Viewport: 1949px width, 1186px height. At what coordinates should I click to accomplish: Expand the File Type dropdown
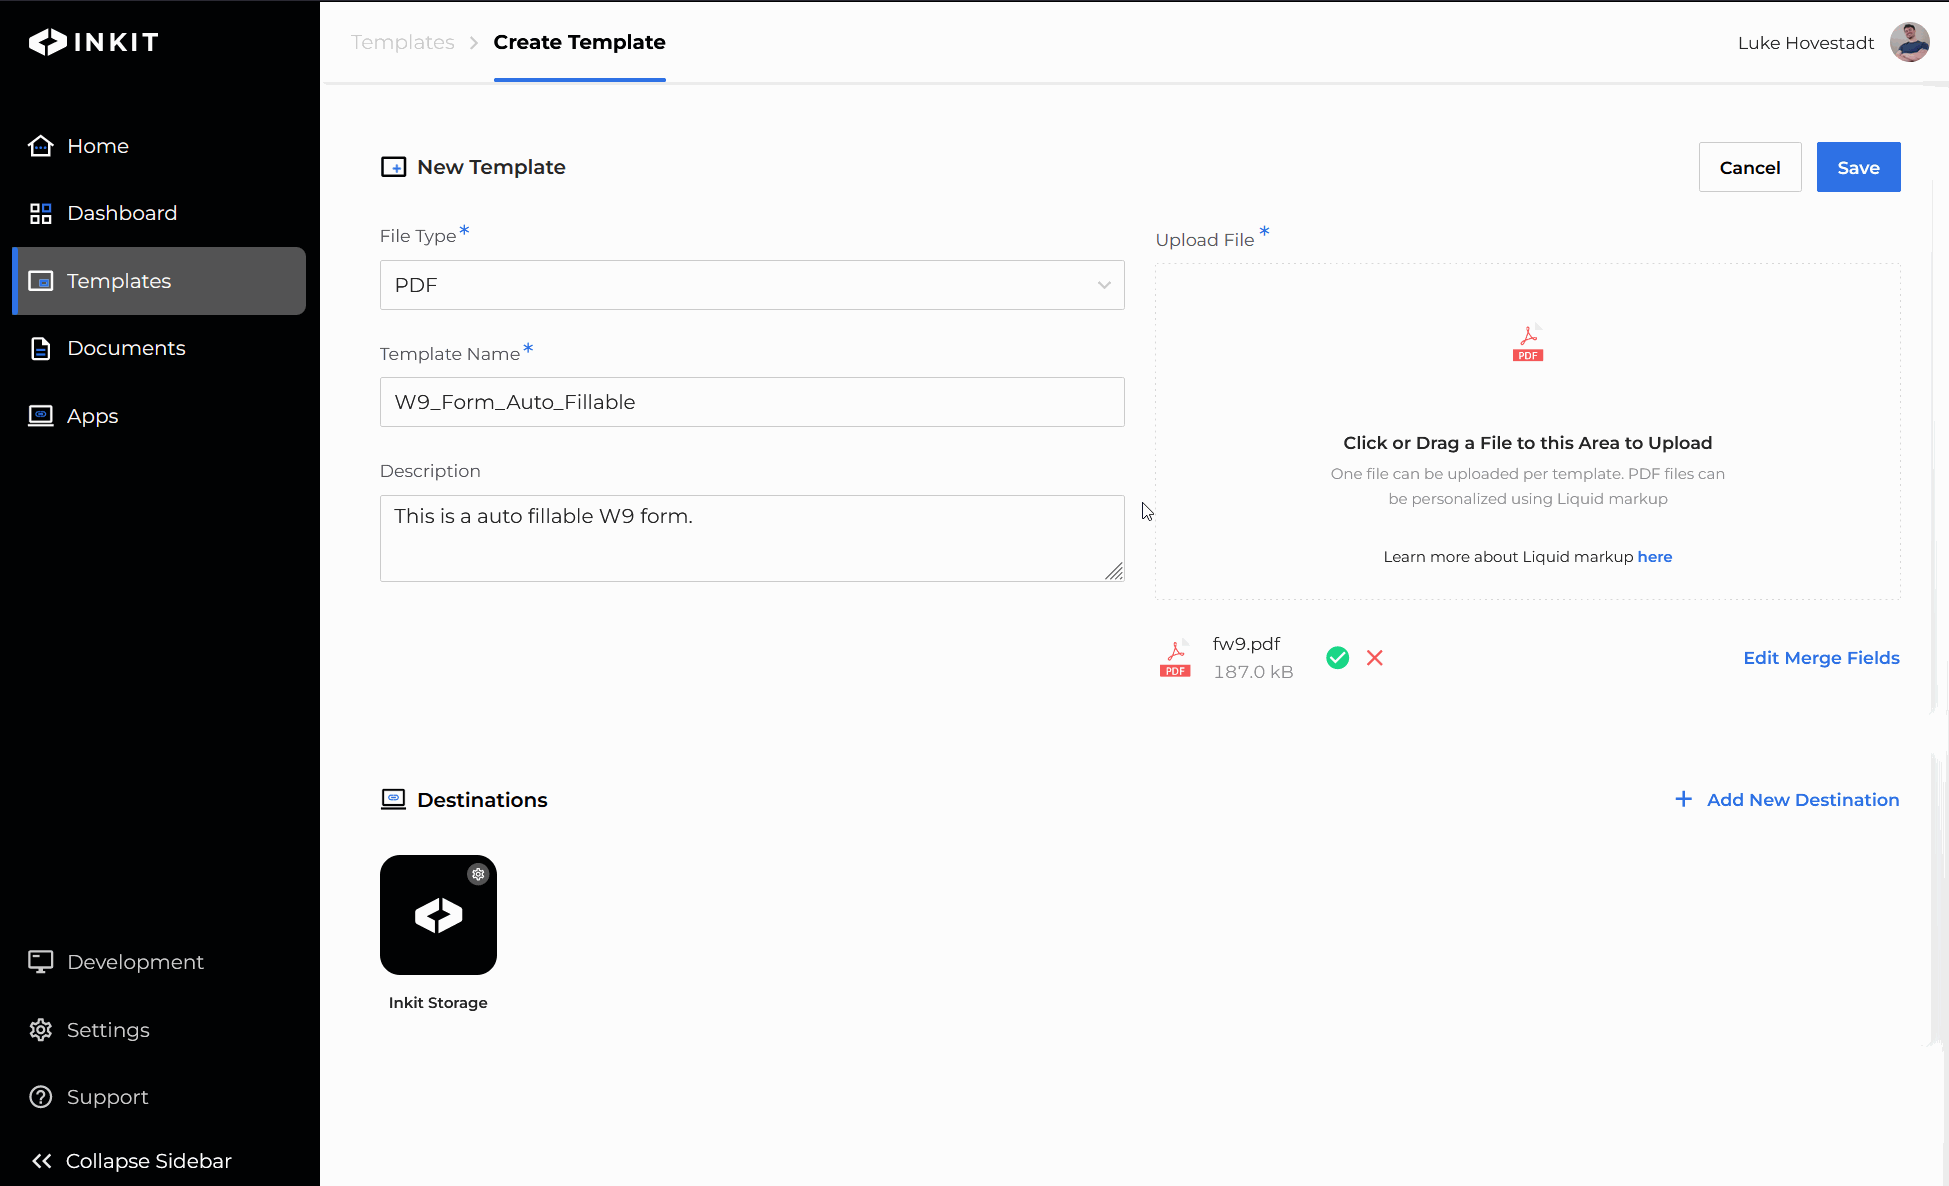coord(751,285)
